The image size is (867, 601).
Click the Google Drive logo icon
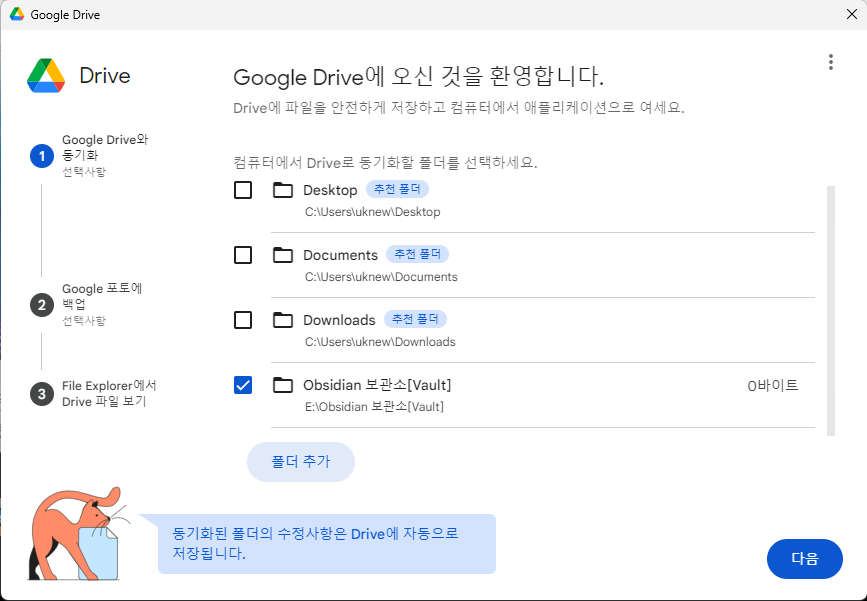pyautogui.click(x=46, y=76)
